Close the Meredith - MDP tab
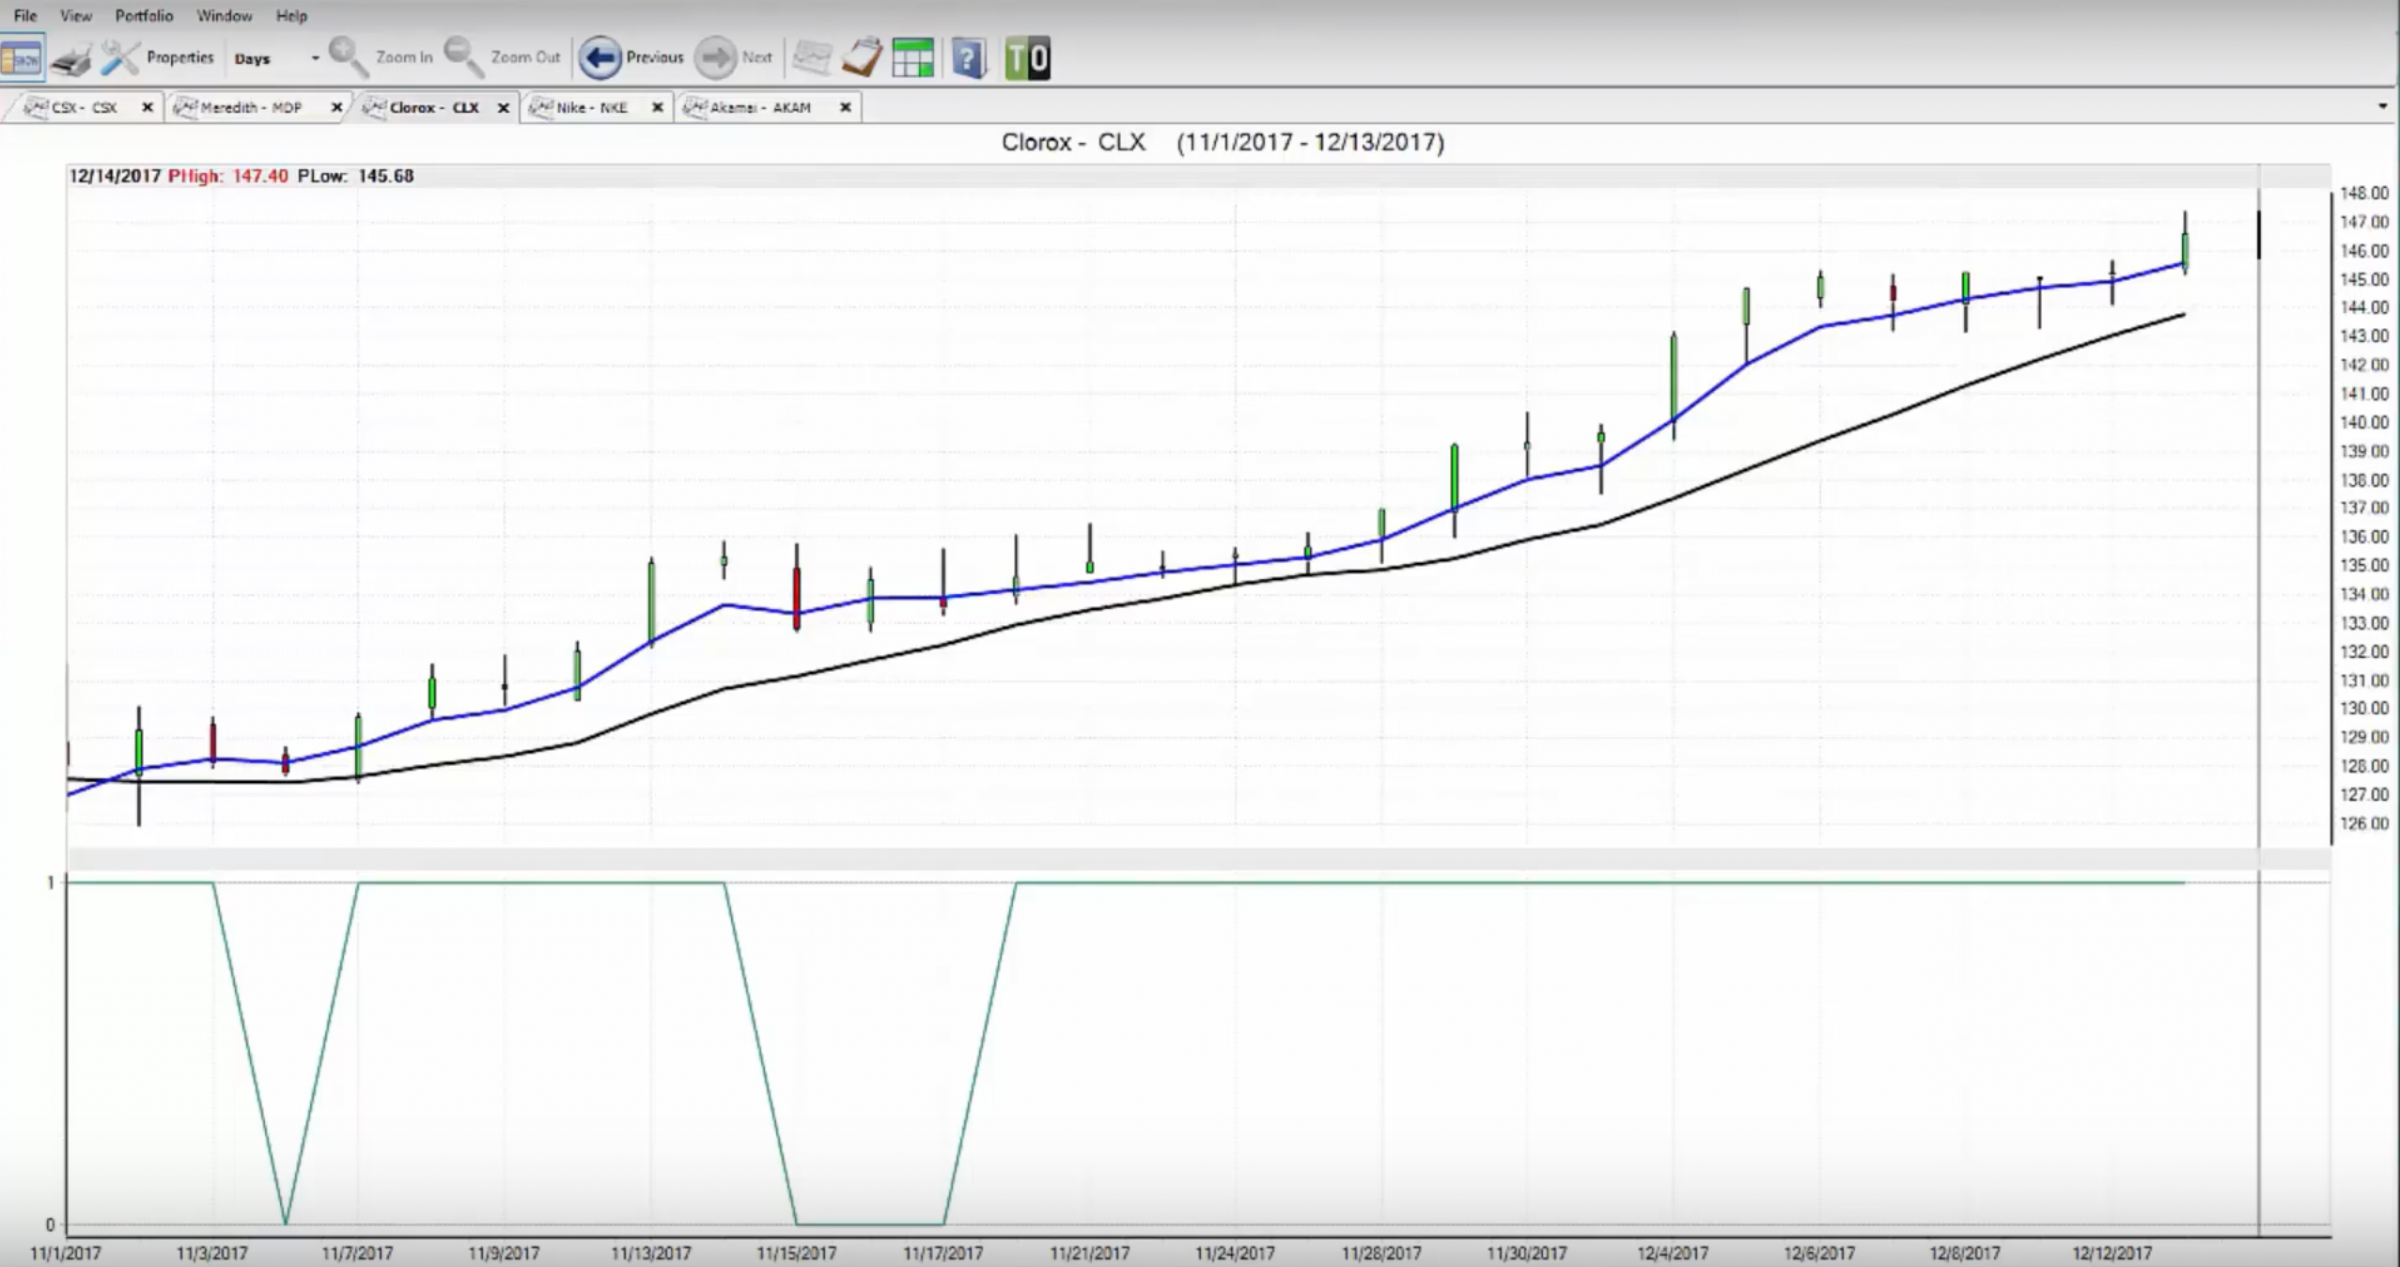This screenshot has height=1267, width=2400. (x=337, y=107)
